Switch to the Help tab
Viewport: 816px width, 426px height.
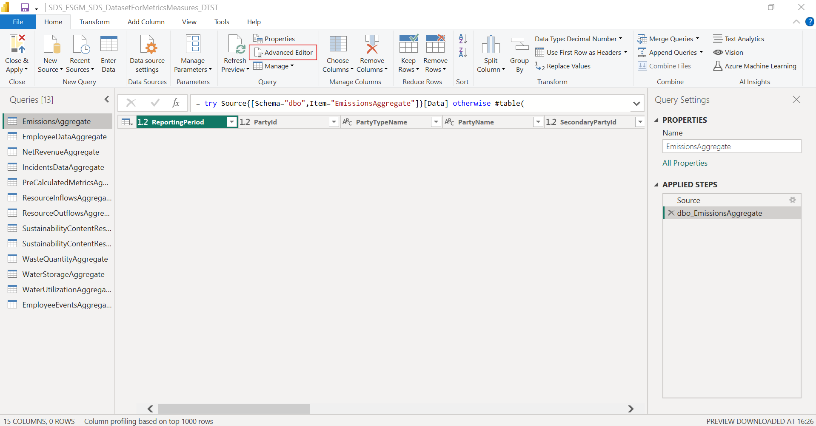(x=254, y=22)
